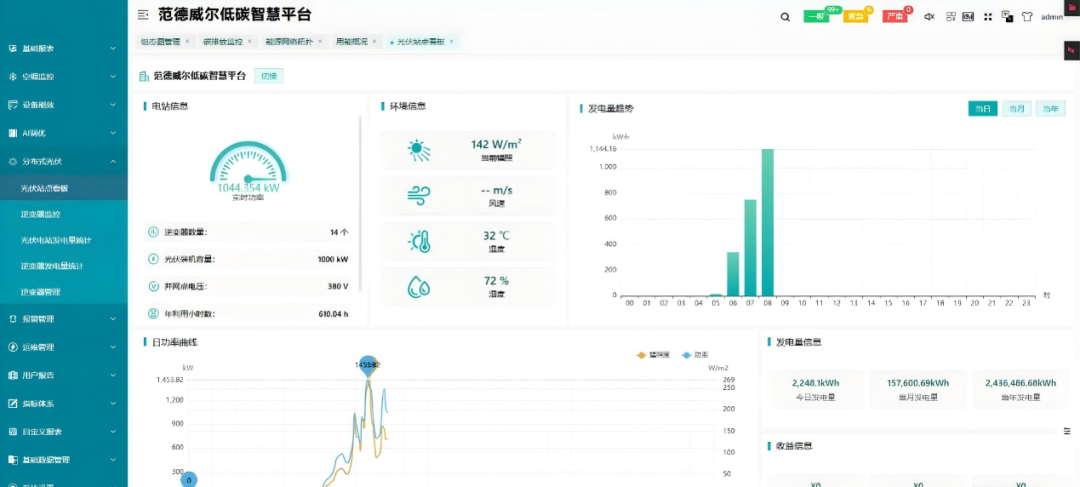Click the dark picture icon in the header
The image size is (1080, 487).
pos(968,17)
